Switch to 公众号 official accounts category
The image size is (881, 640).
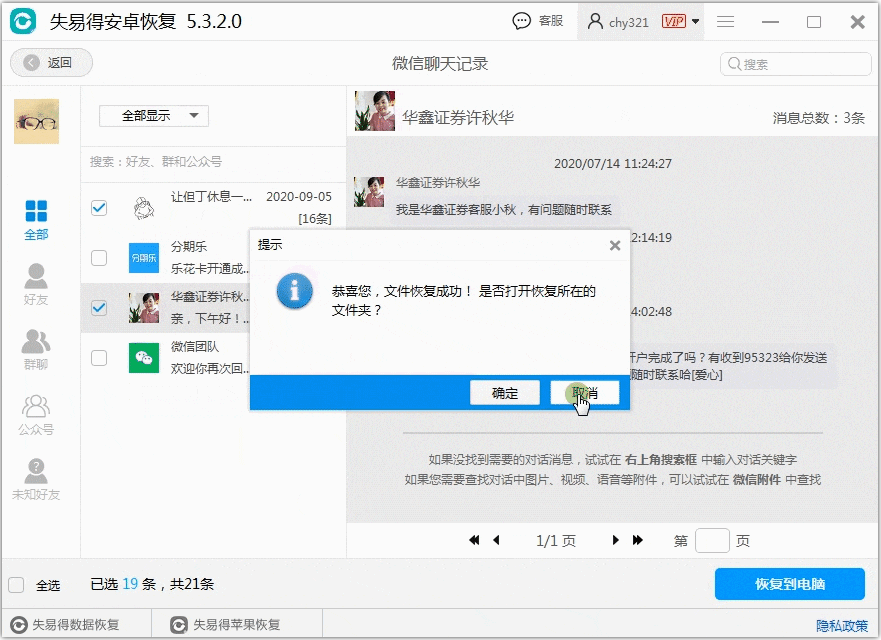[x=36, y=415]
